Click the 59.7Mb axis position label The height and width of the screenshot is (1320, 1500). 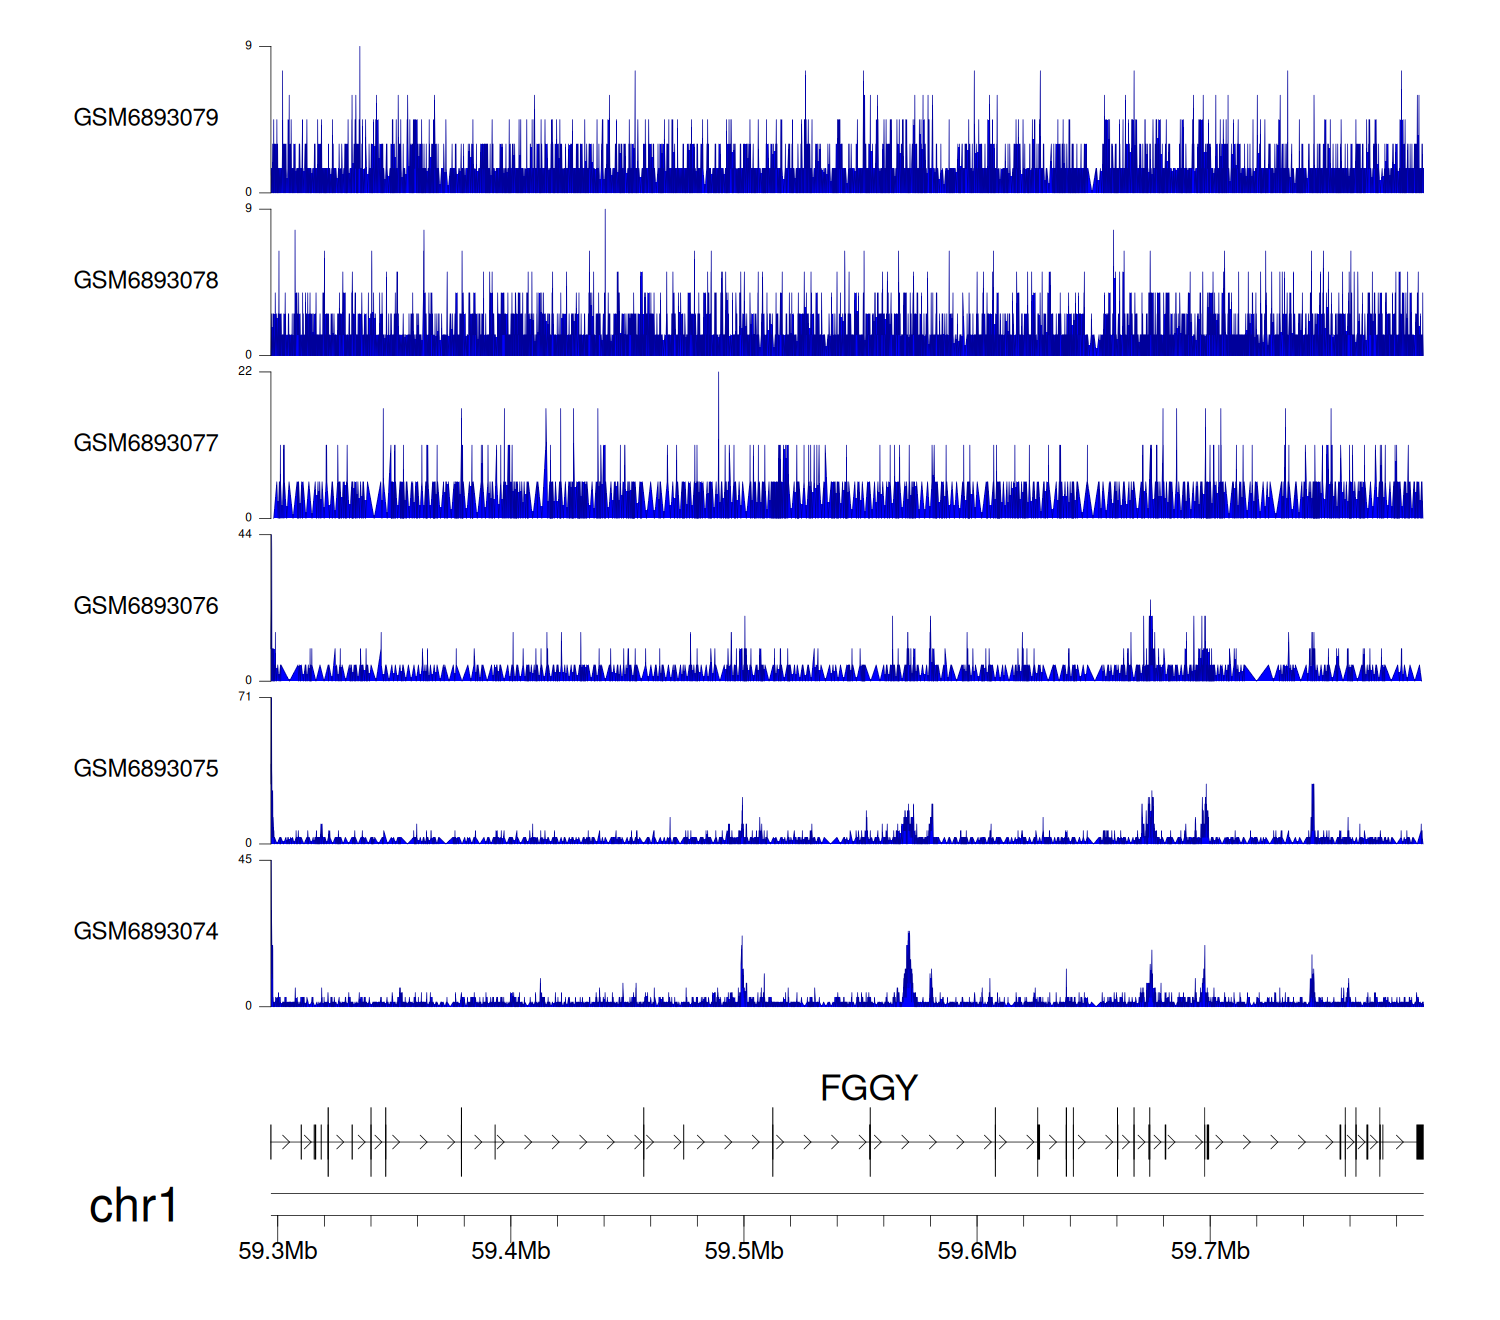click(x=1210, y=1251)
